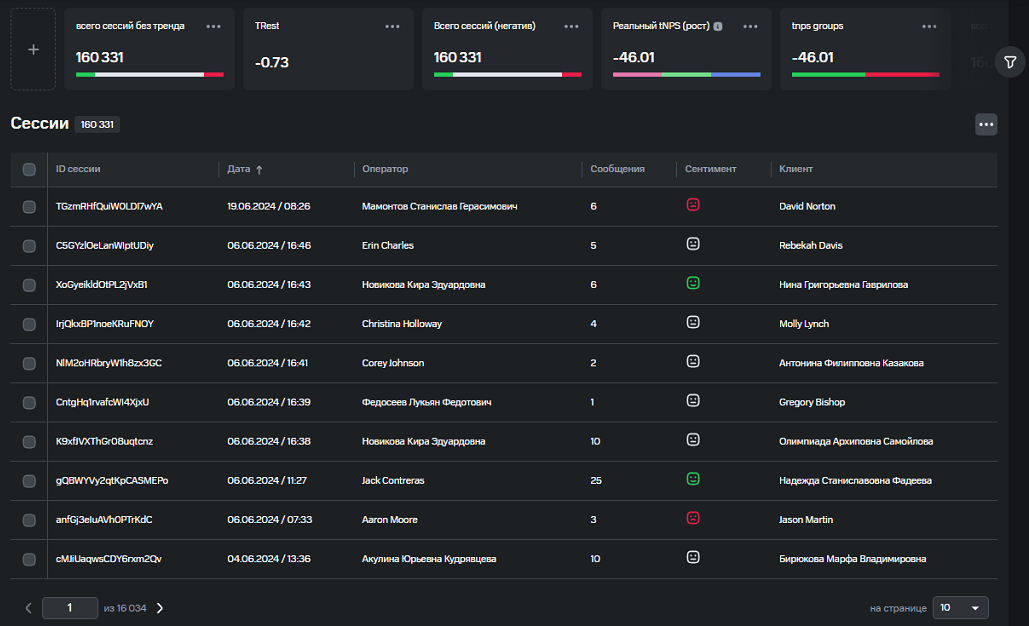This screenshot has height=626, width=1029.
Task: Click the page number input field
Action: tap(70, 608)
